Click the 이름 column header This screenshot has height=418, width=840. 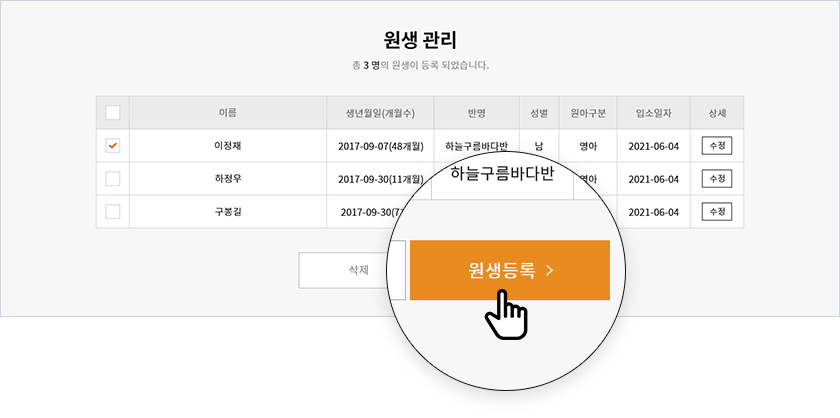pos(228,113)
